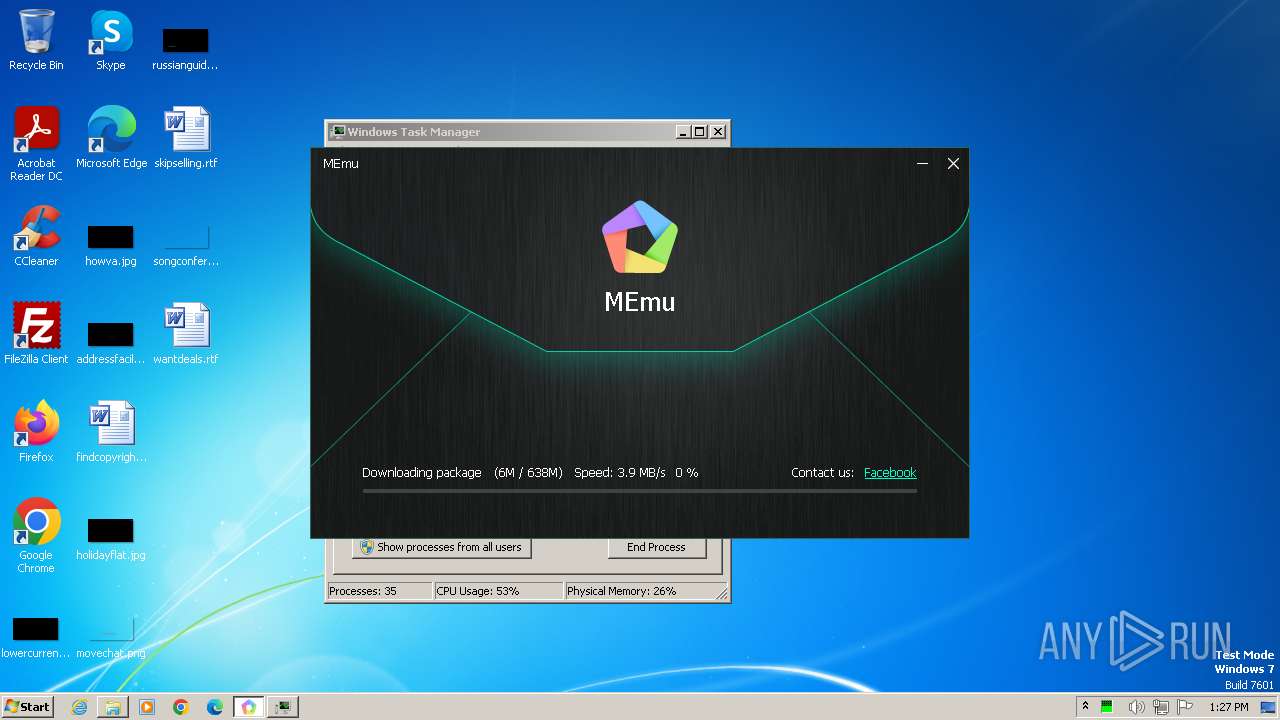Click the download progress bar
This screenshot has width=1280, height=720.
[x=639, y=491]
